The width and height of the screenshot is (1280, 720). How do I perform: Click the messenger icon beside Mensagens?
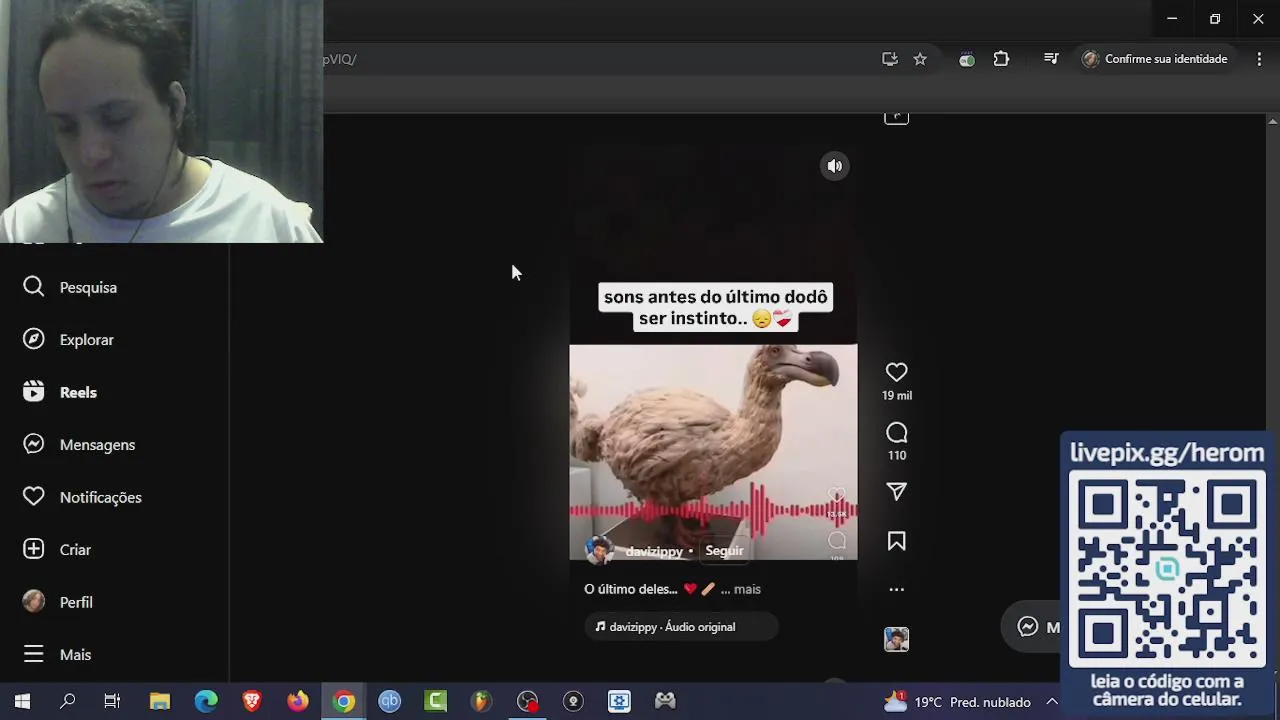(34, 444)
